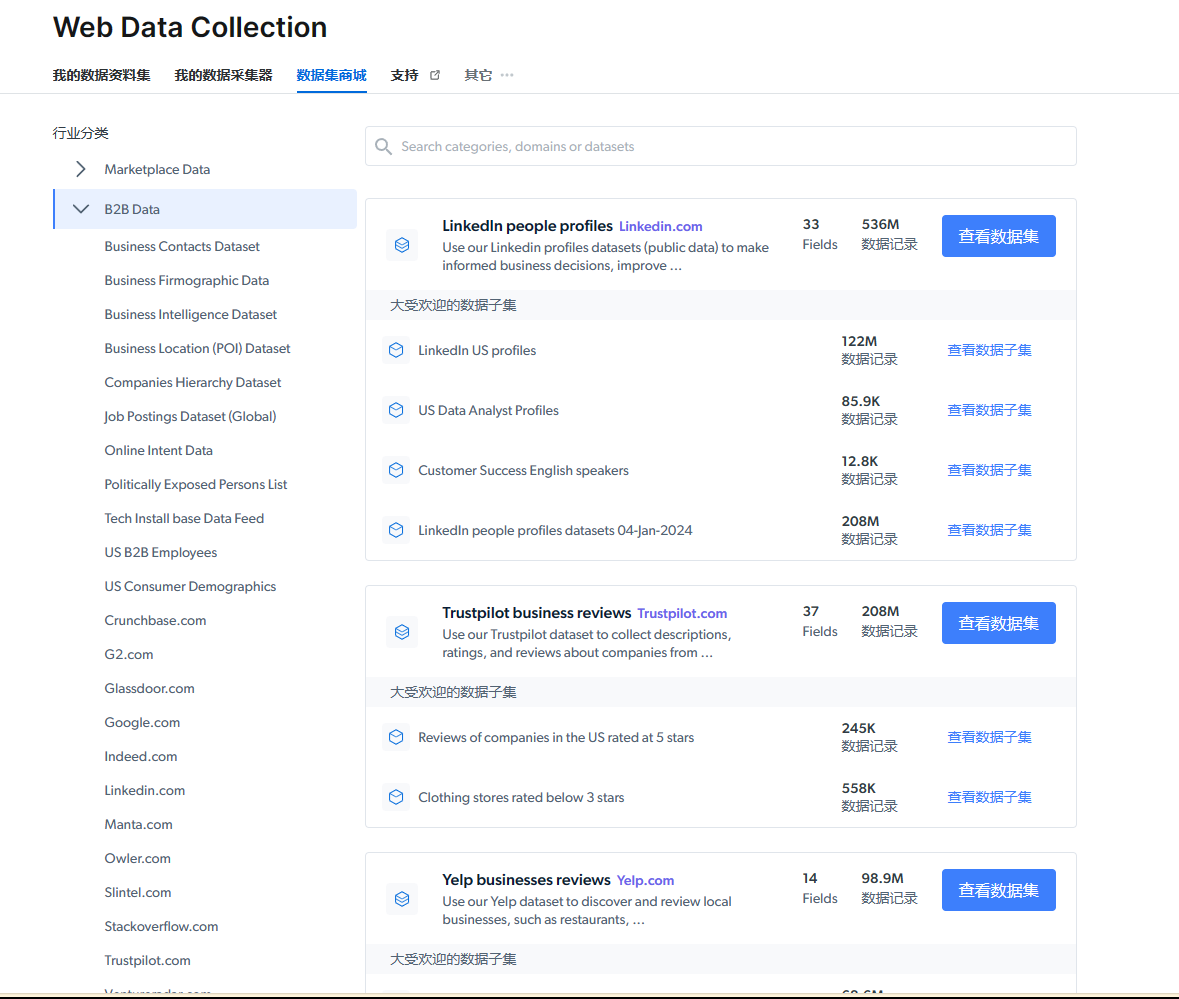This screenshot has width=1179, height=999.
Task: Select Job Postings Dataset (Global)
Action: (x=190, y=416)
